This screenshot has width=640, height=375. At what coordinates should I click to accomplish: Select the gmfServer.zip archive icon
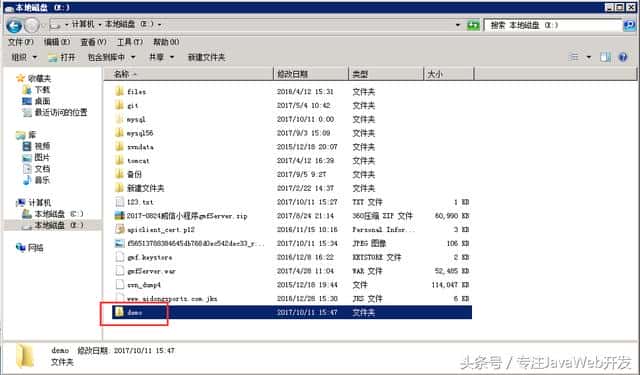point(119,215)
